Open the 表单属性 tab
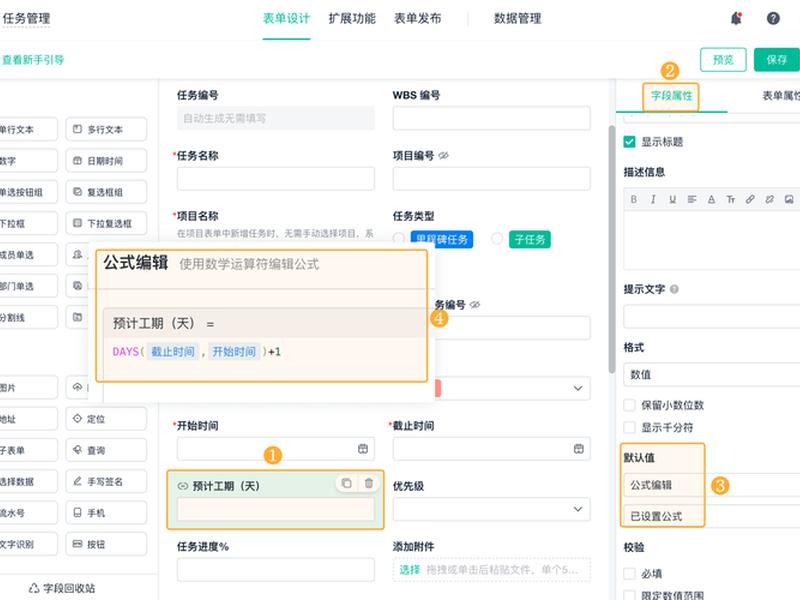 coord(781,95)
